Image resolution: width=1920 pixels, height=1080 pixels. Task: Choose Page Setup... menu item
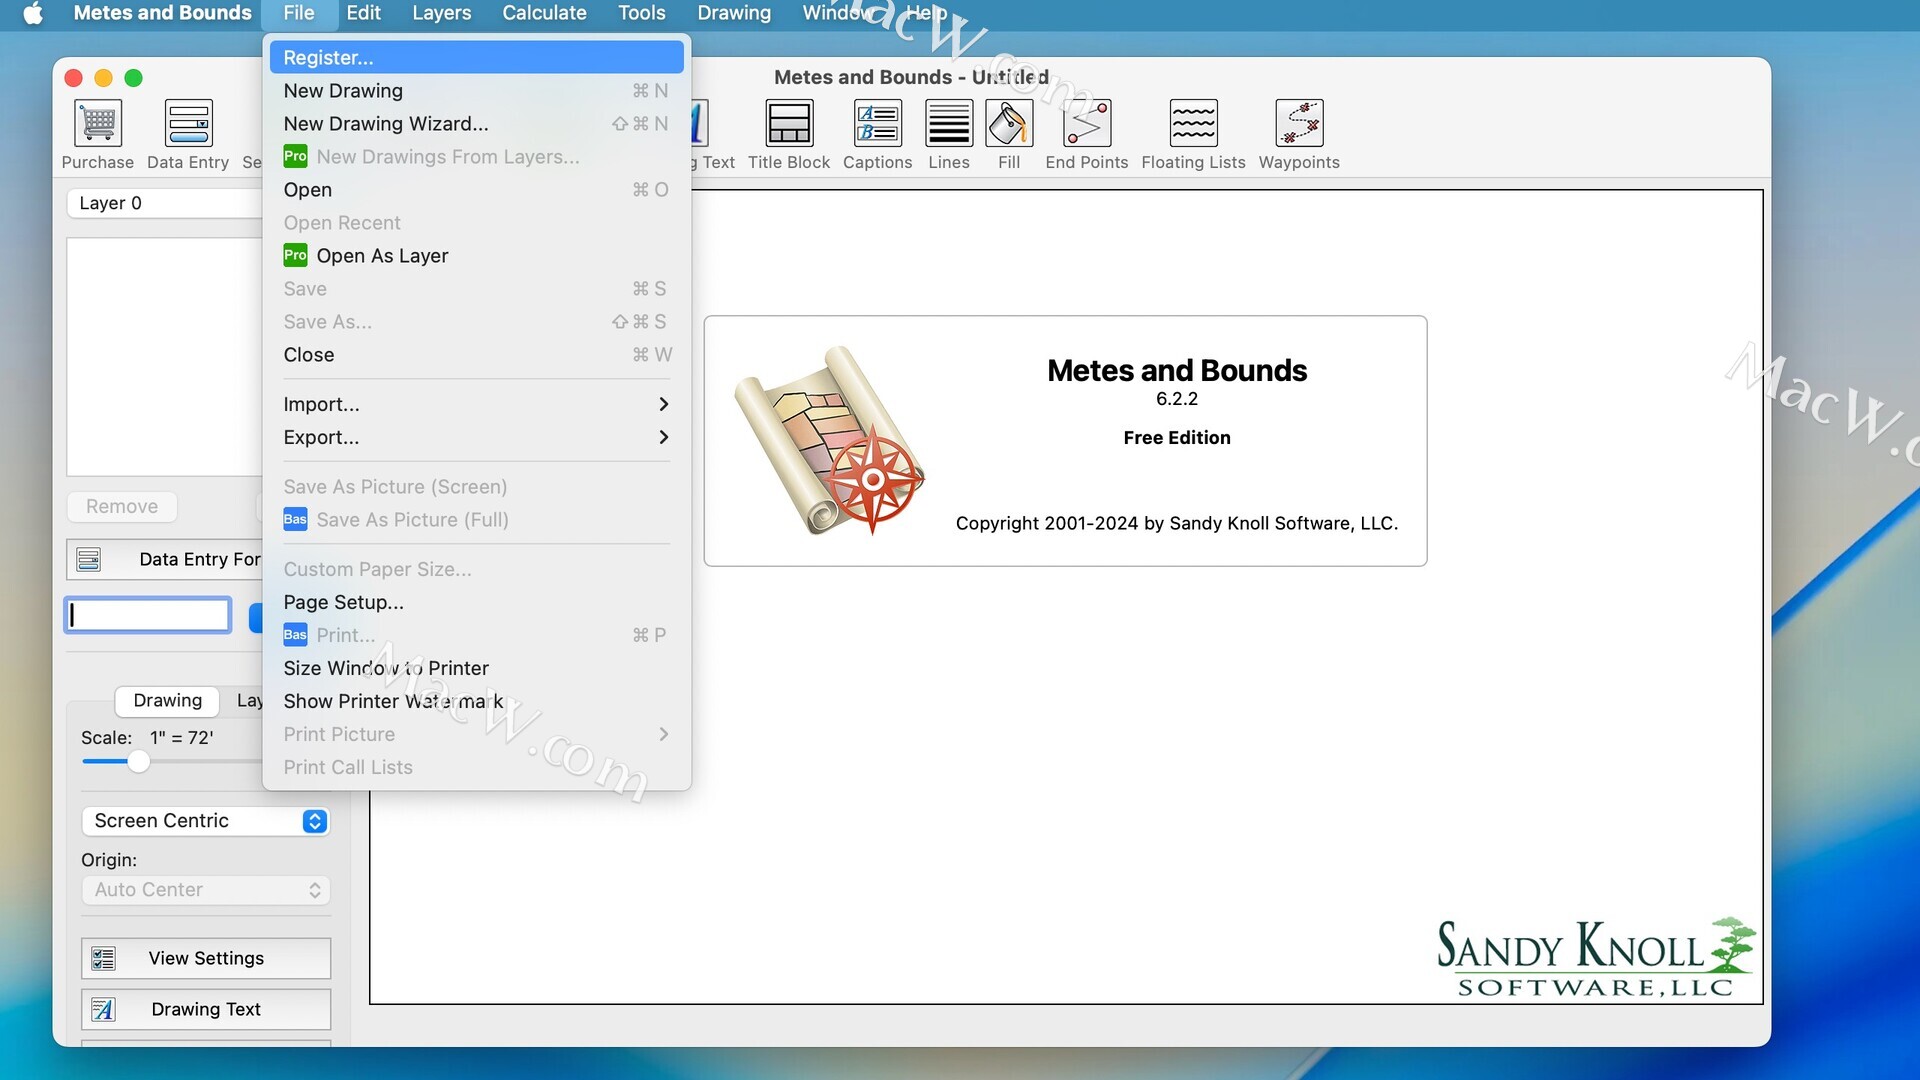click(477, 602)
